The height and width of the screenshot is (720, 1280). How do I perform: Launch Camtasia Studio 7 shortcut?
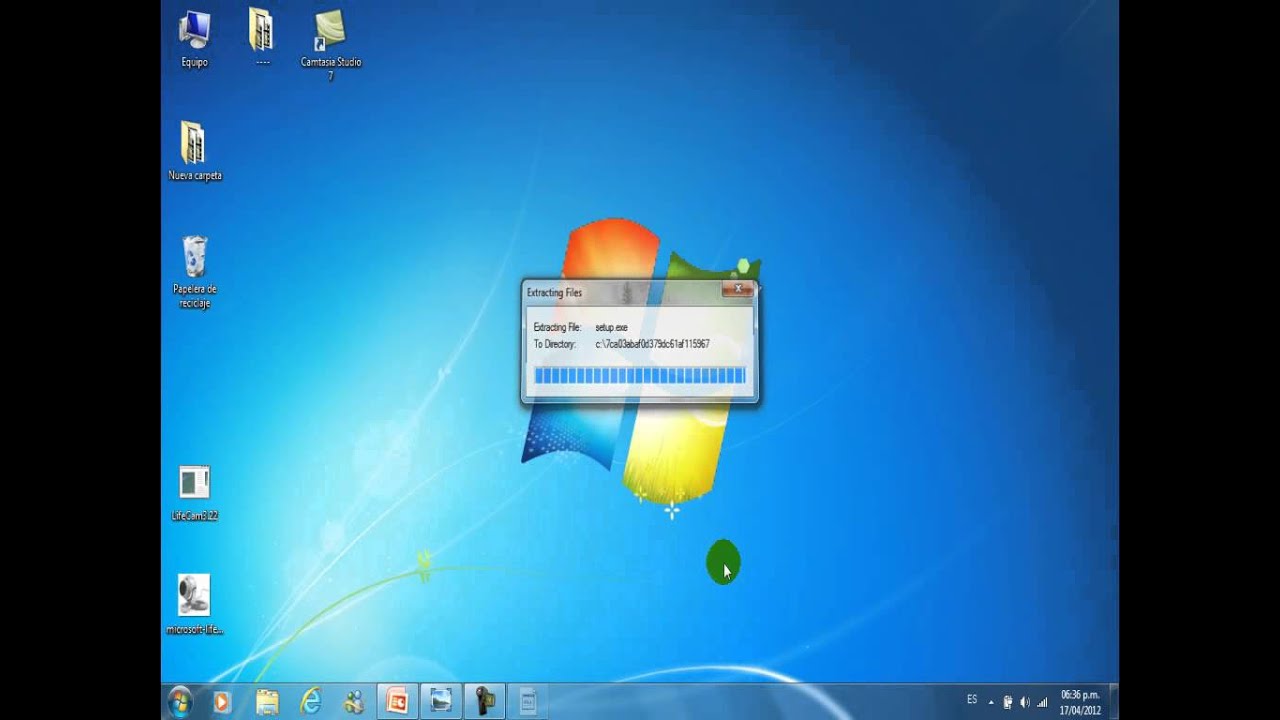tap(330, 44)
